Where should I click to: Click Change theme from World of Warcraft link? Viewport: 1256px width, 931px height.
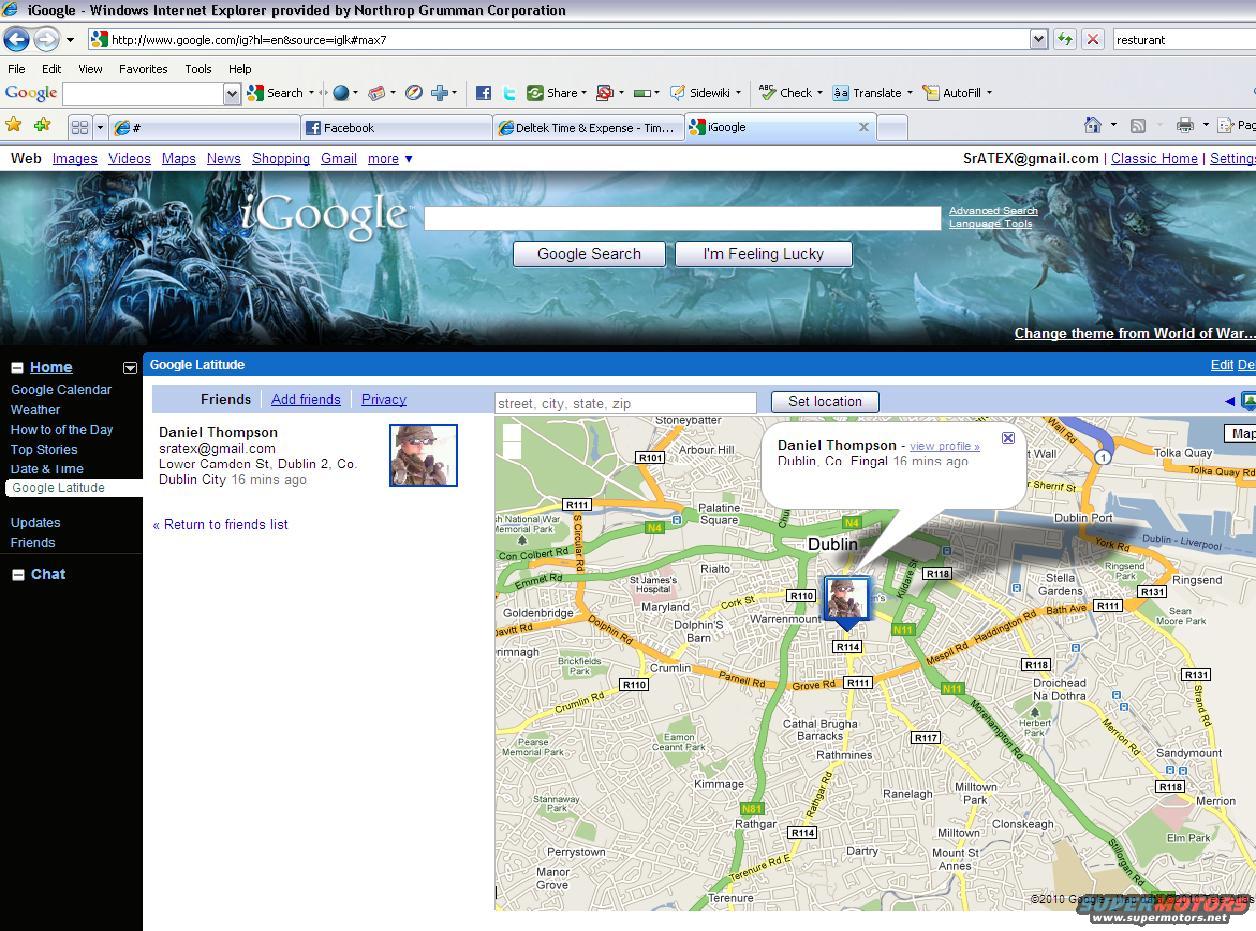pos(1134,333)
